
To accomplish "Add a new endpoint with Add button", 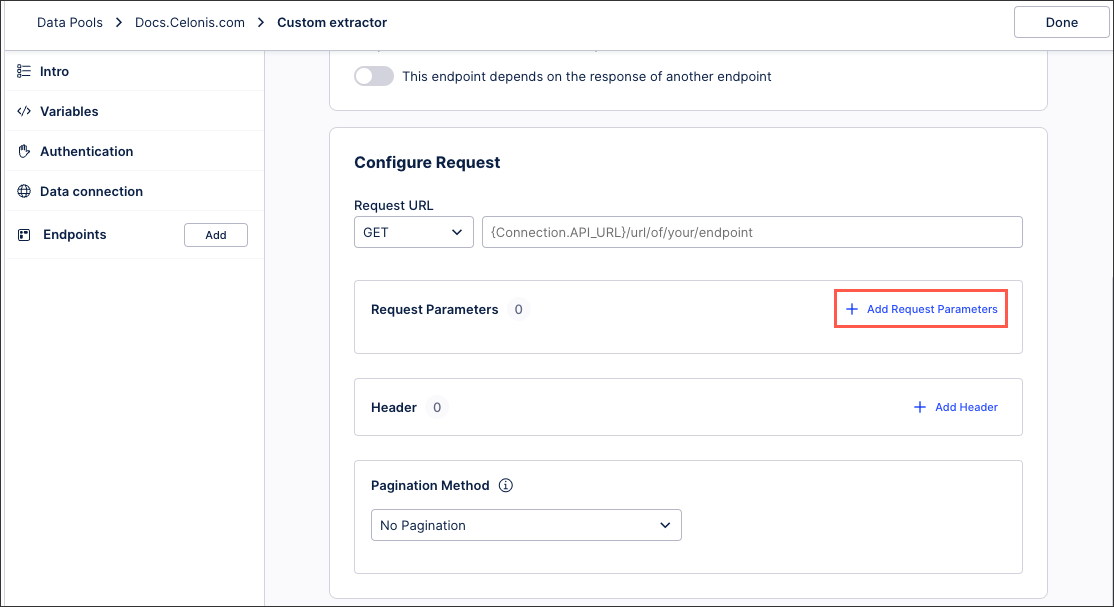I will pyautogui.click(x=216, y=235).
